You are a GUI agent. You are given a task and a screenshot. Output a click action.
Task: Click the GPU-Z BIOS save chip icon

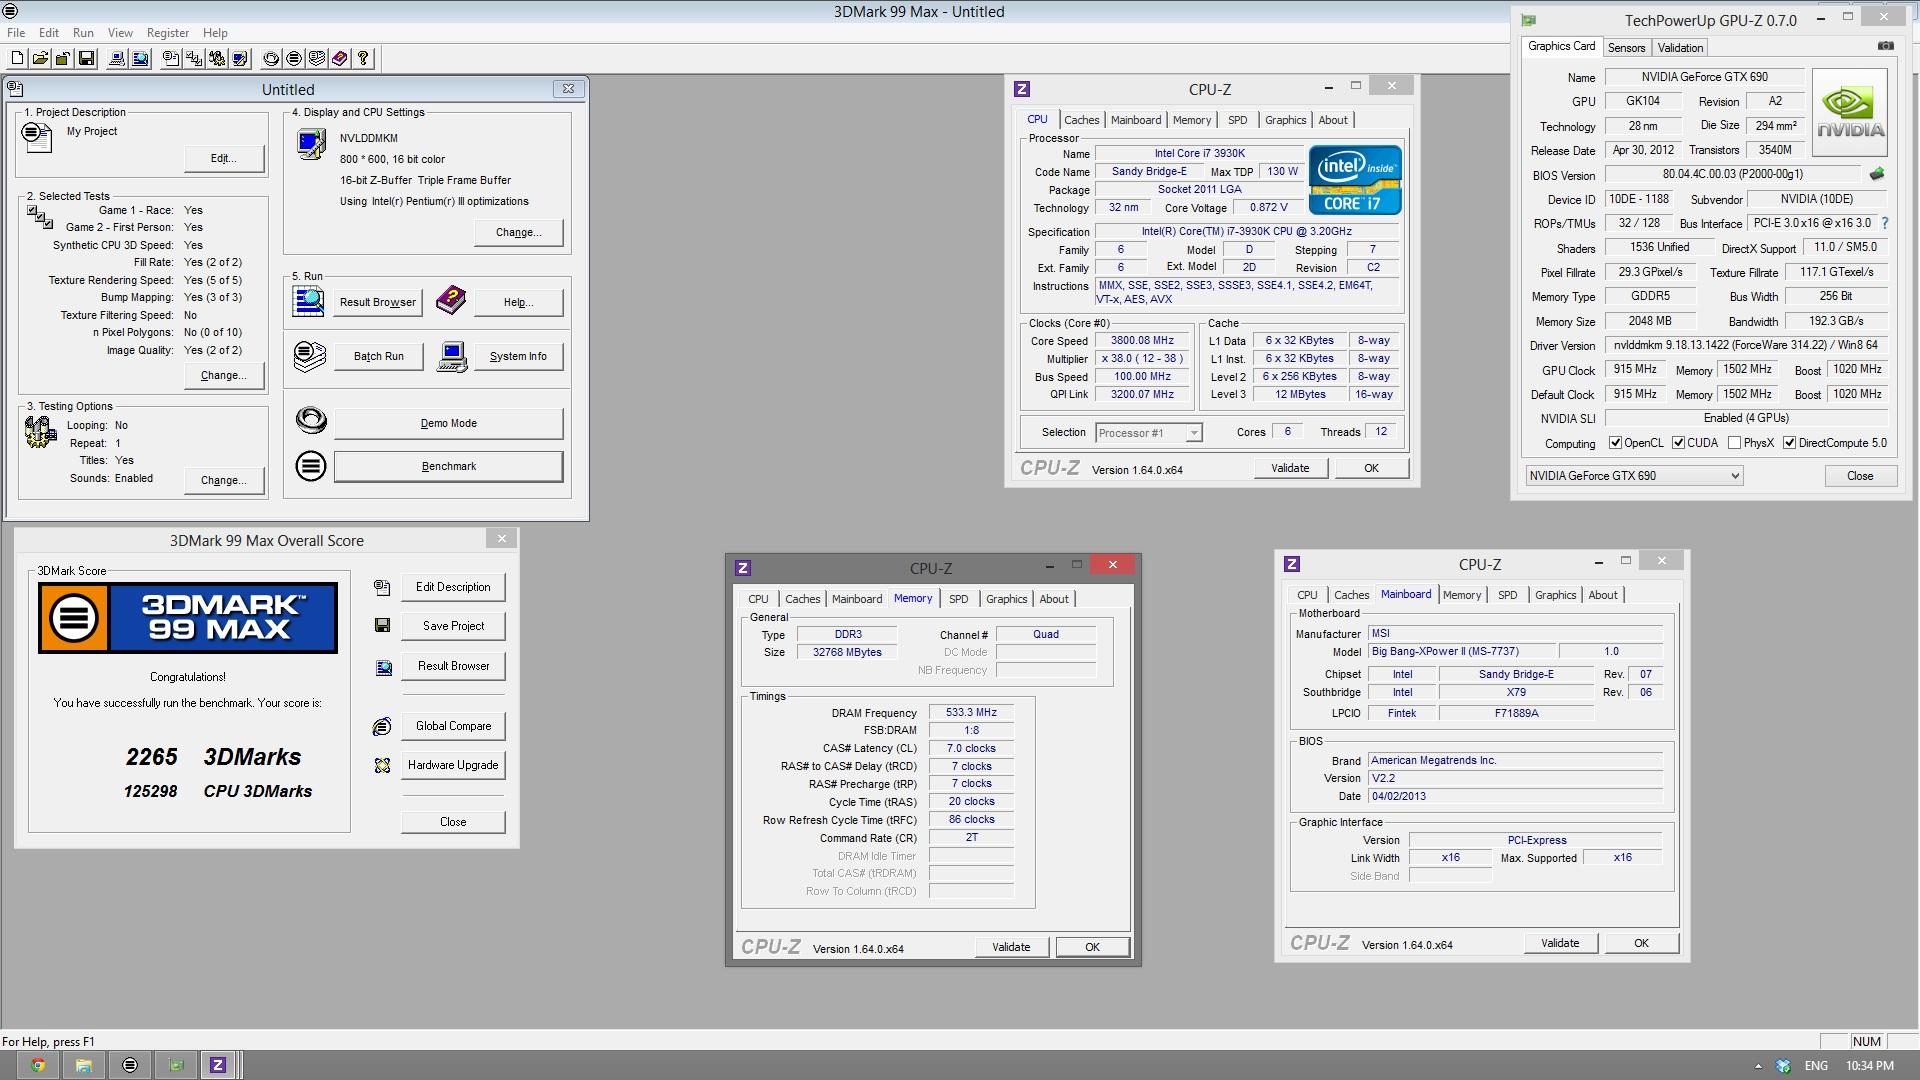(x=1877, y=174)
